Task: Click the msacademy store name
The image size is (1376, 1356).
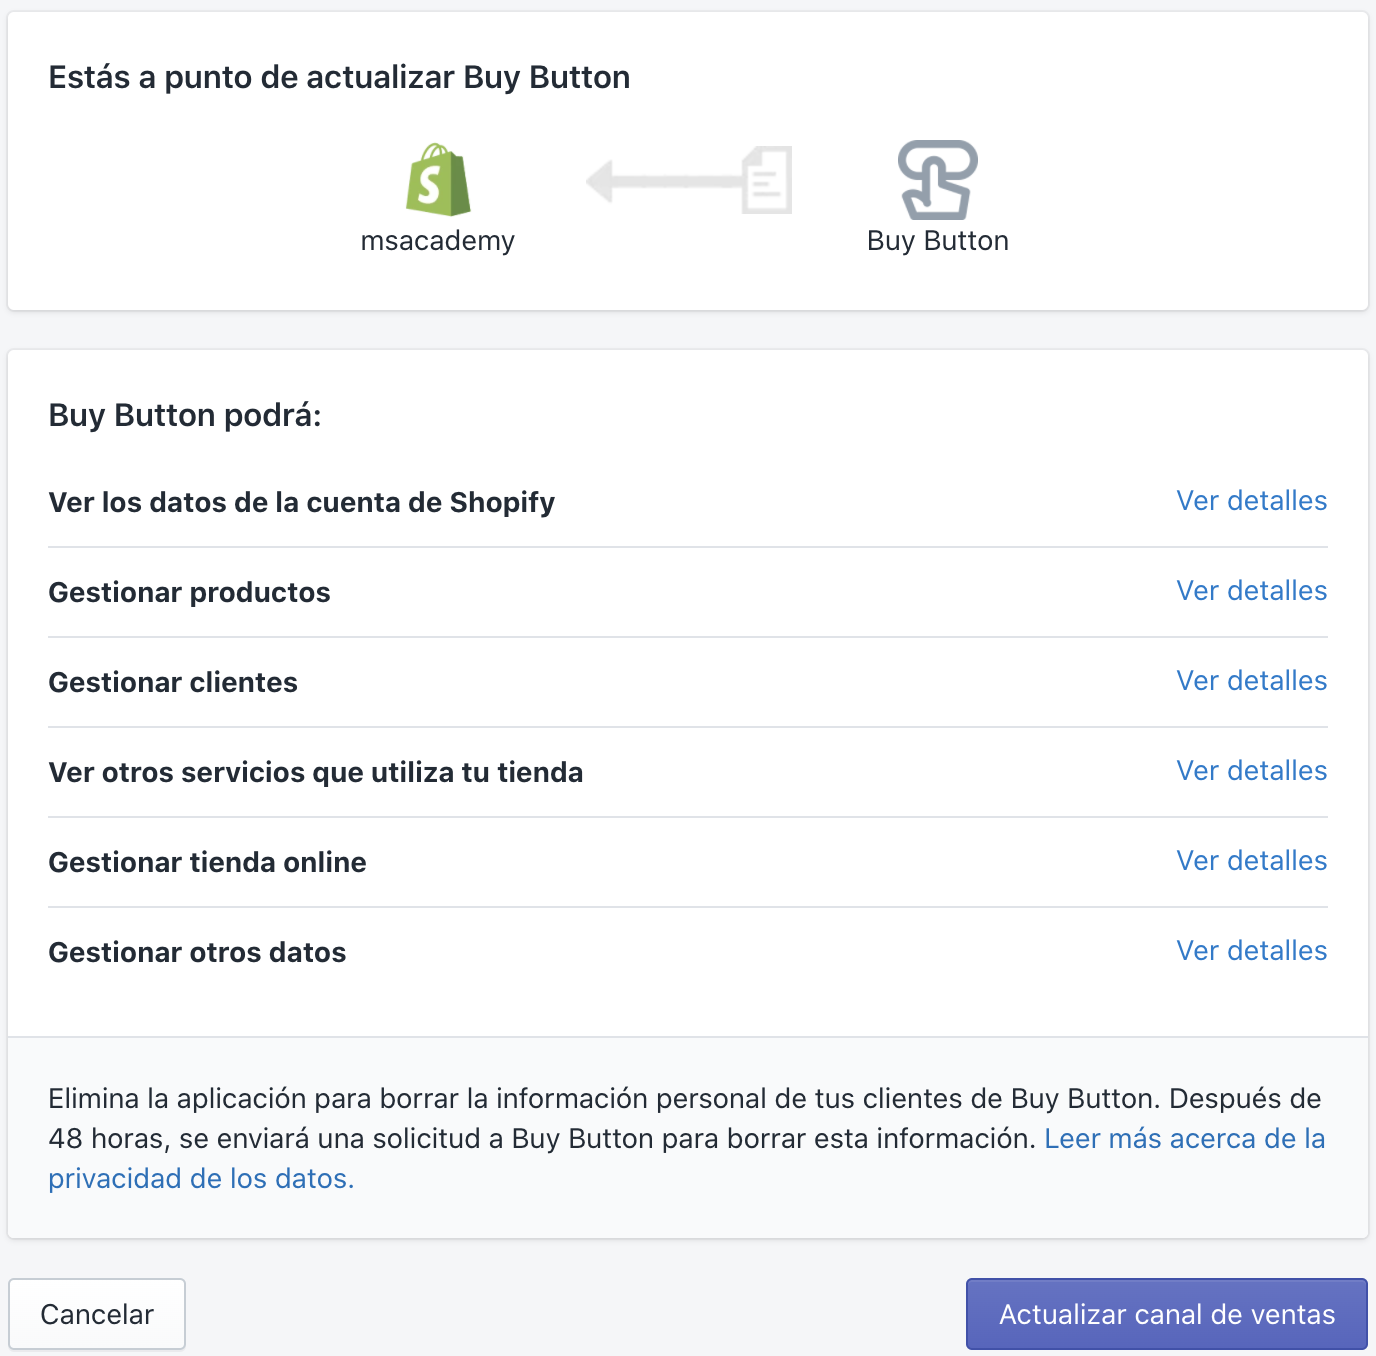Action: [x=438, y=241]
